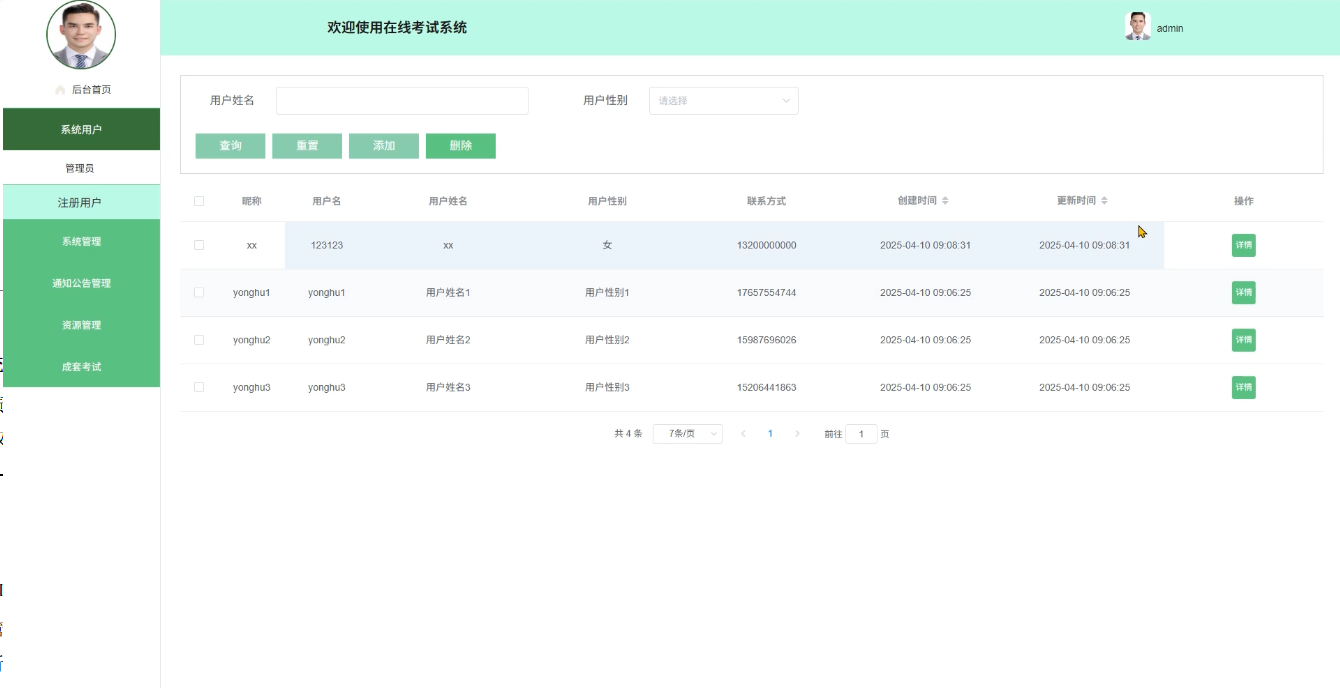Screen dimensions: 1340x688
Task: Click the 昵称 column header
Action: (251, 201)
